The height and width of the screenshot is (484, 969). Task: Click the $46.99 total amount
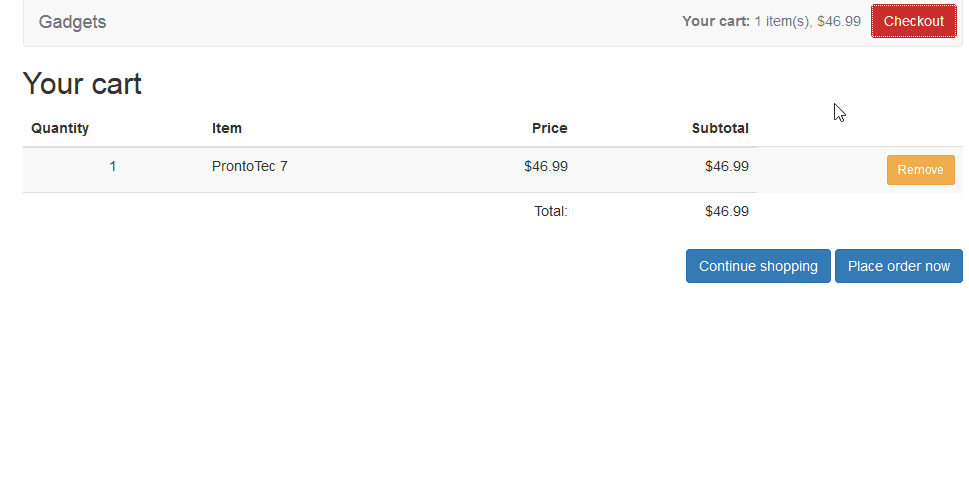pos(727,211)
